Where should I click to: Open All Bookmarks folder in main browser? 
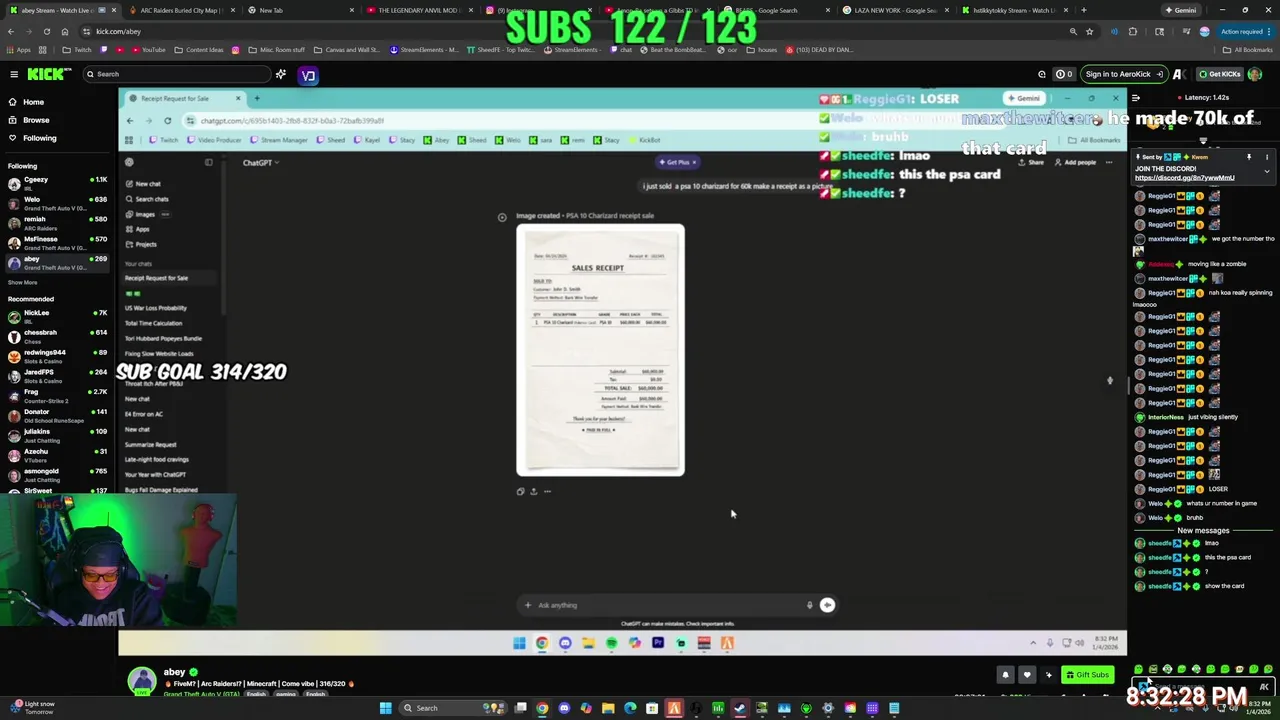click(x=1247, y=50)
